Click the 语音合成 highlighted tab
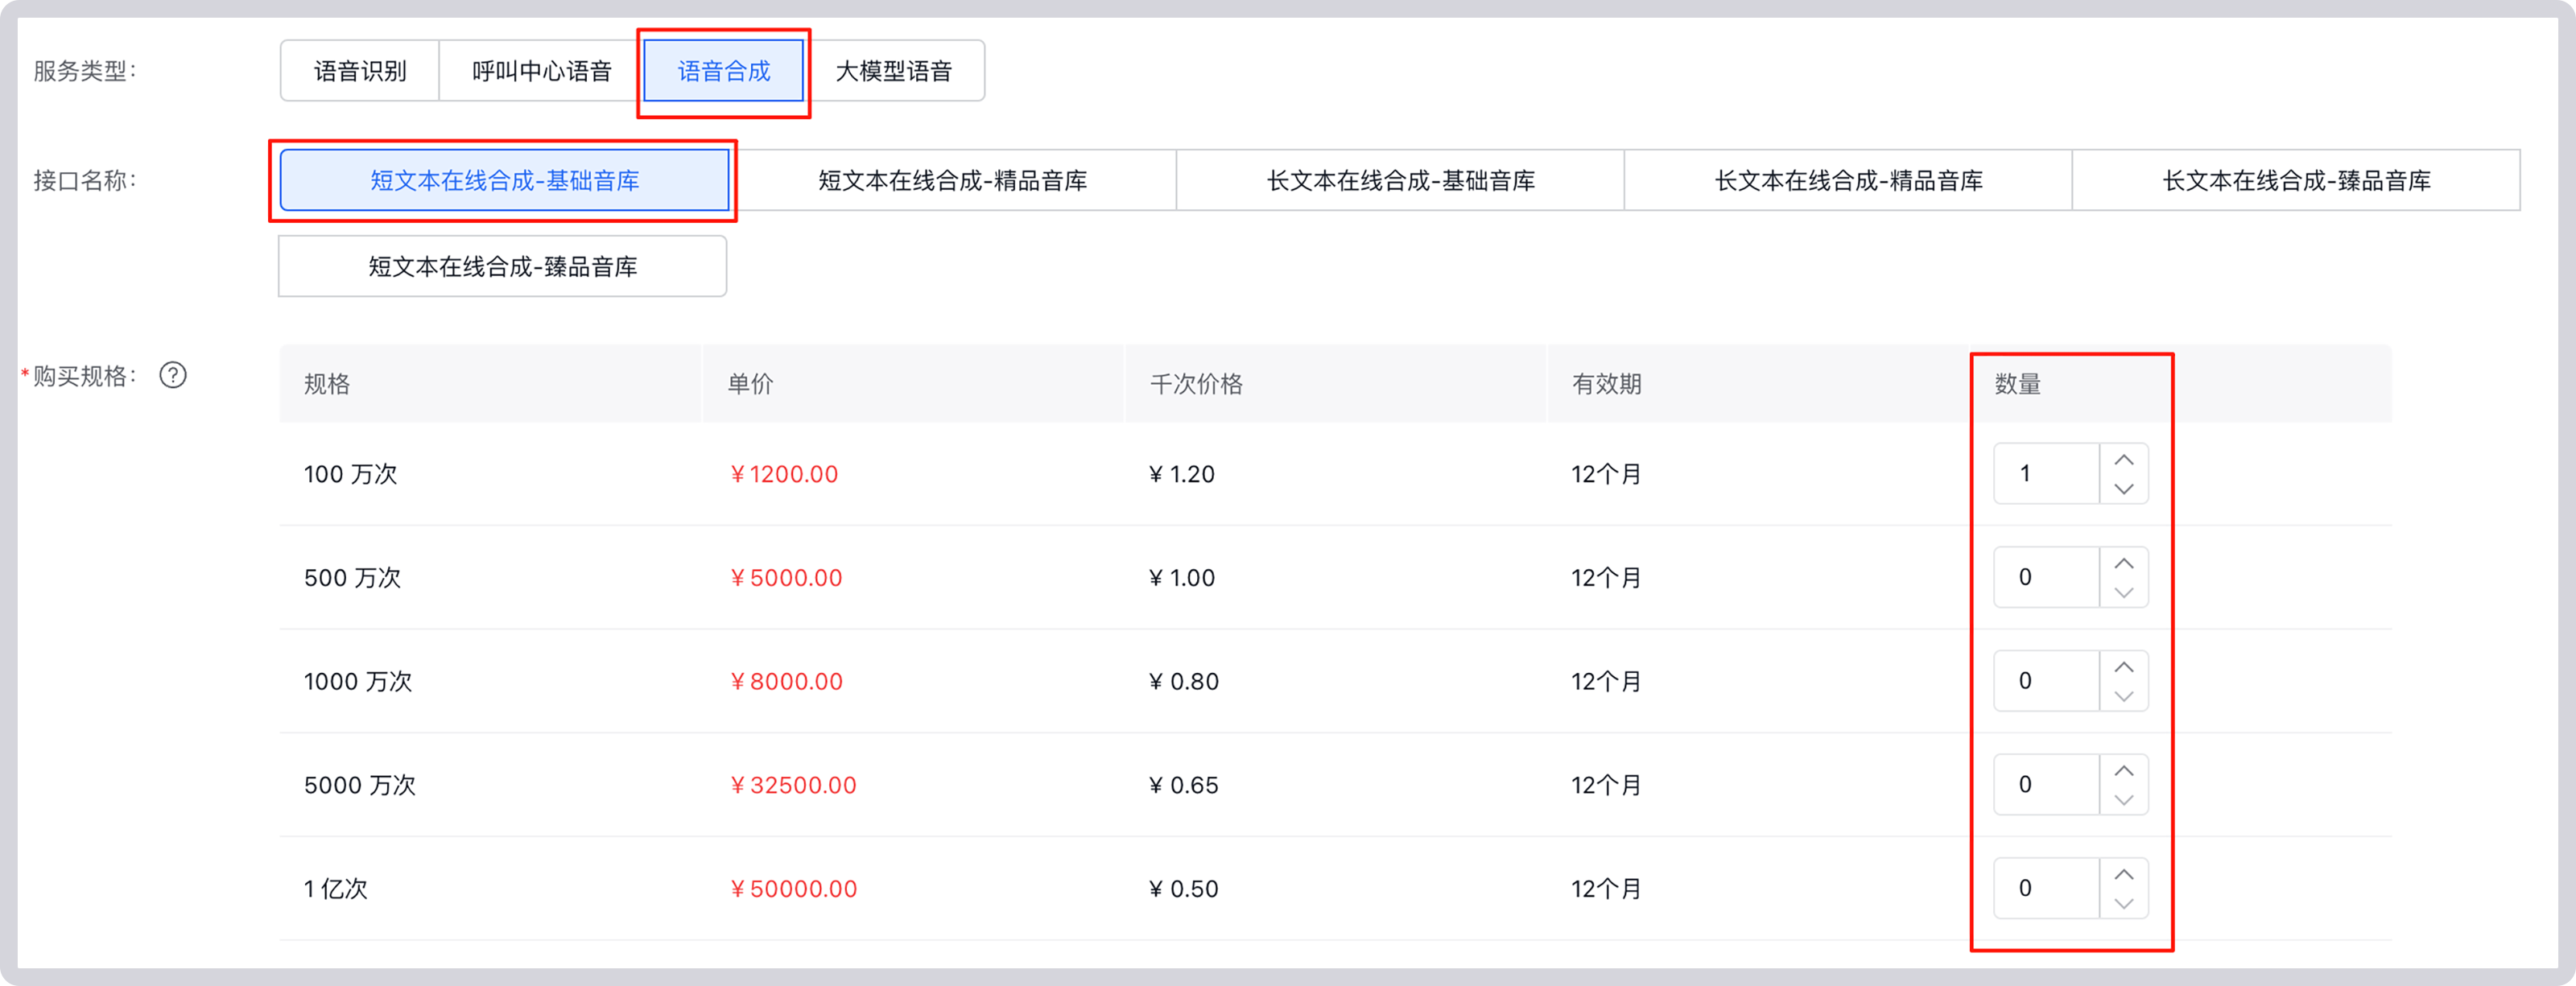Image resolution: width=2576 pixels, height=986 pixels. [x=723, y=70]
